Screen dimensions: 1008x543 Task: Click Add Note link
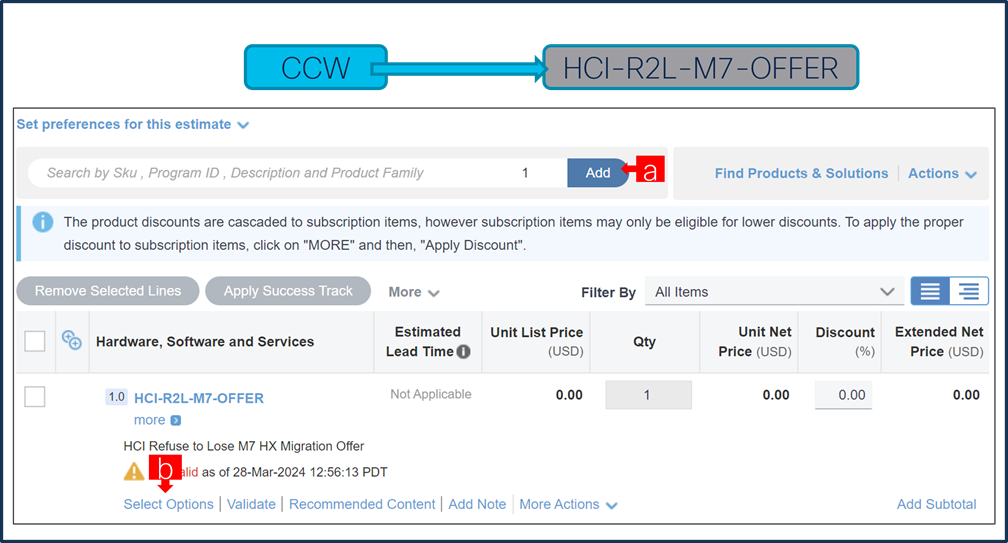477,504
